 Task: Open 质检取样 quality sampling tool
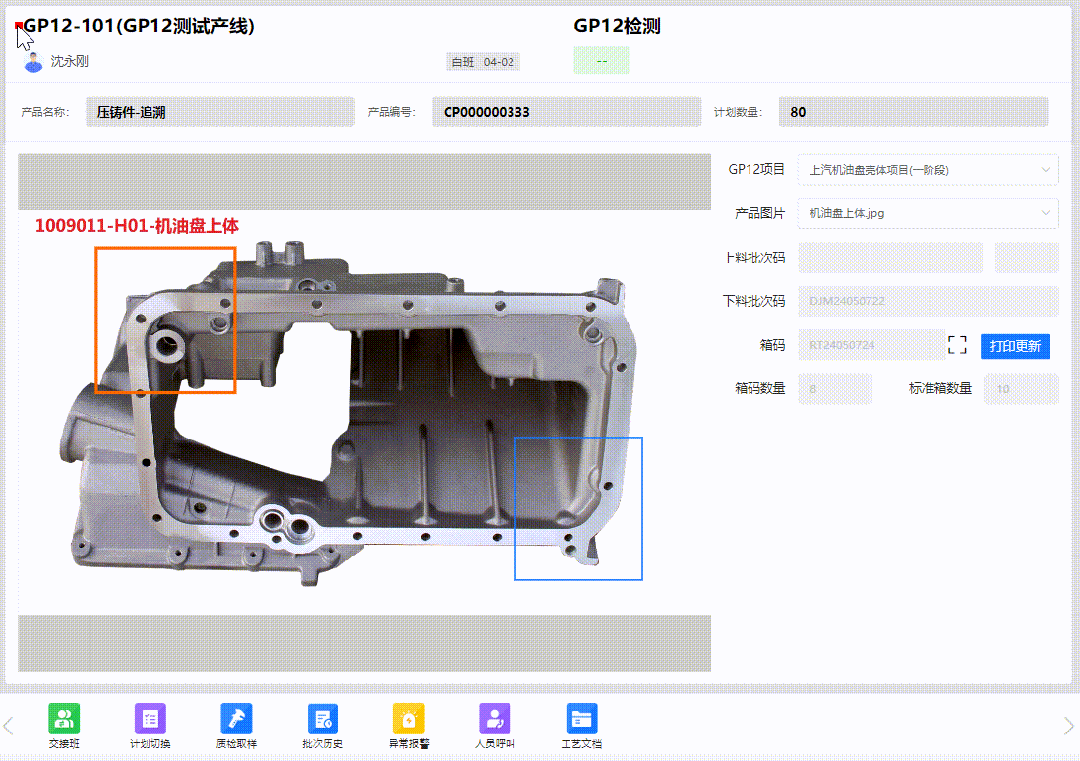coord(236,718)
